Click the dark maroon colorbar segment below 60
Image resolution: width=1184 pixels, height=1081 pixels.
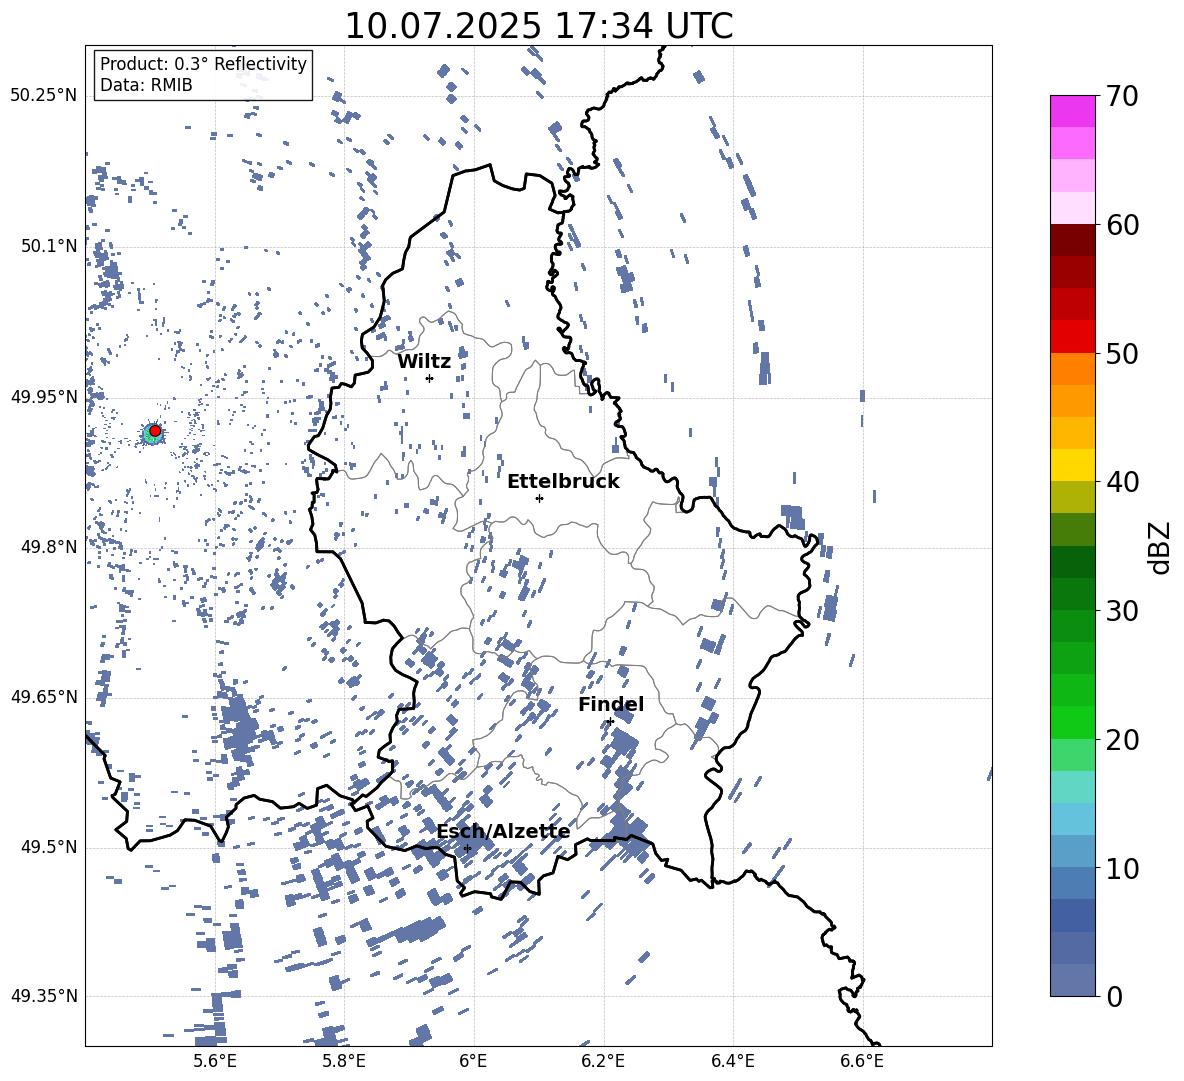[x=1072, y=240]
